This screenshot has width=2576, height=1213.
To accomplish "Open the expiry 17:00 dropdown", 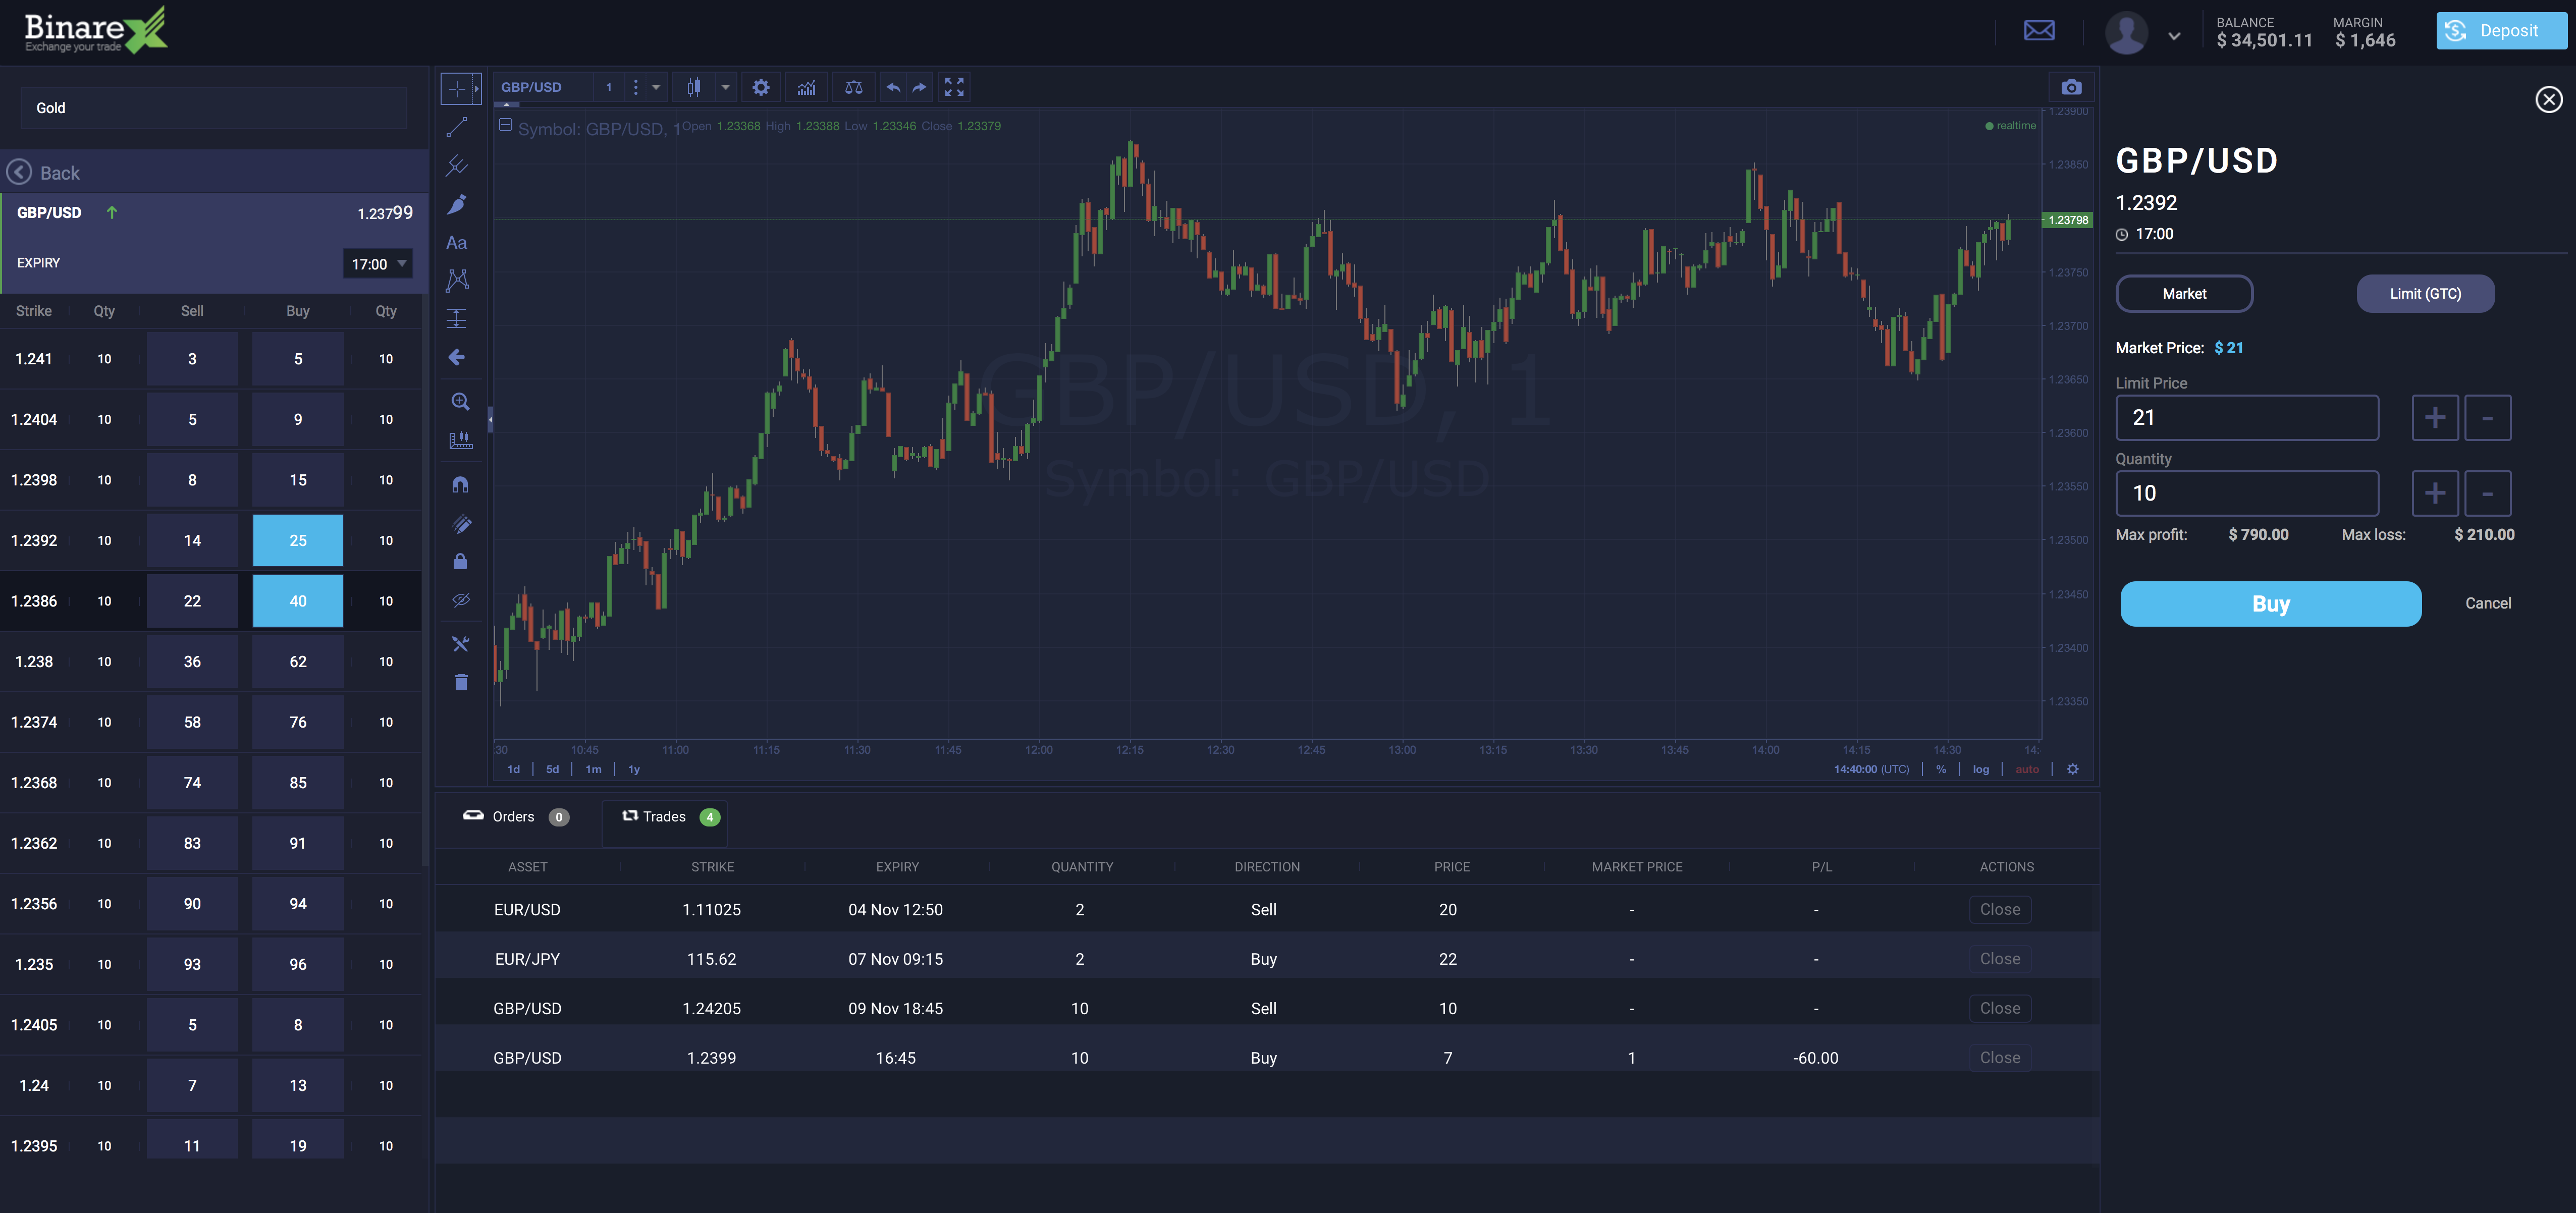I will [378, 264].
